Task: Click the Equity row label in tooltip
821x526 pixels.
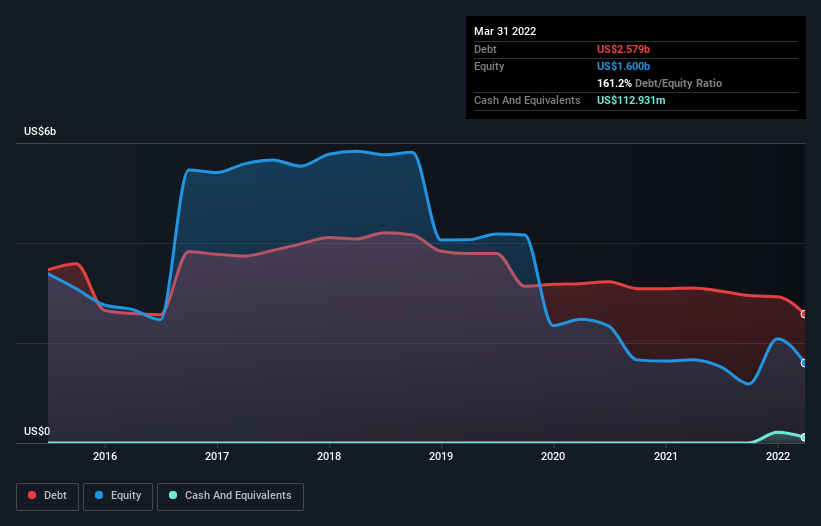Action: 489,66
